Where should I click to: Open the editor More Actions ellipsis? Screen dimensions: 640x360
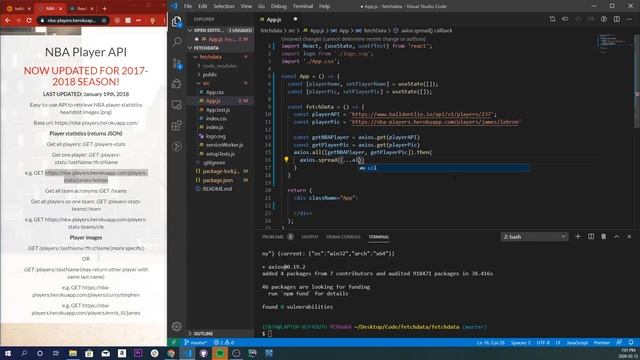coord(629,19)
